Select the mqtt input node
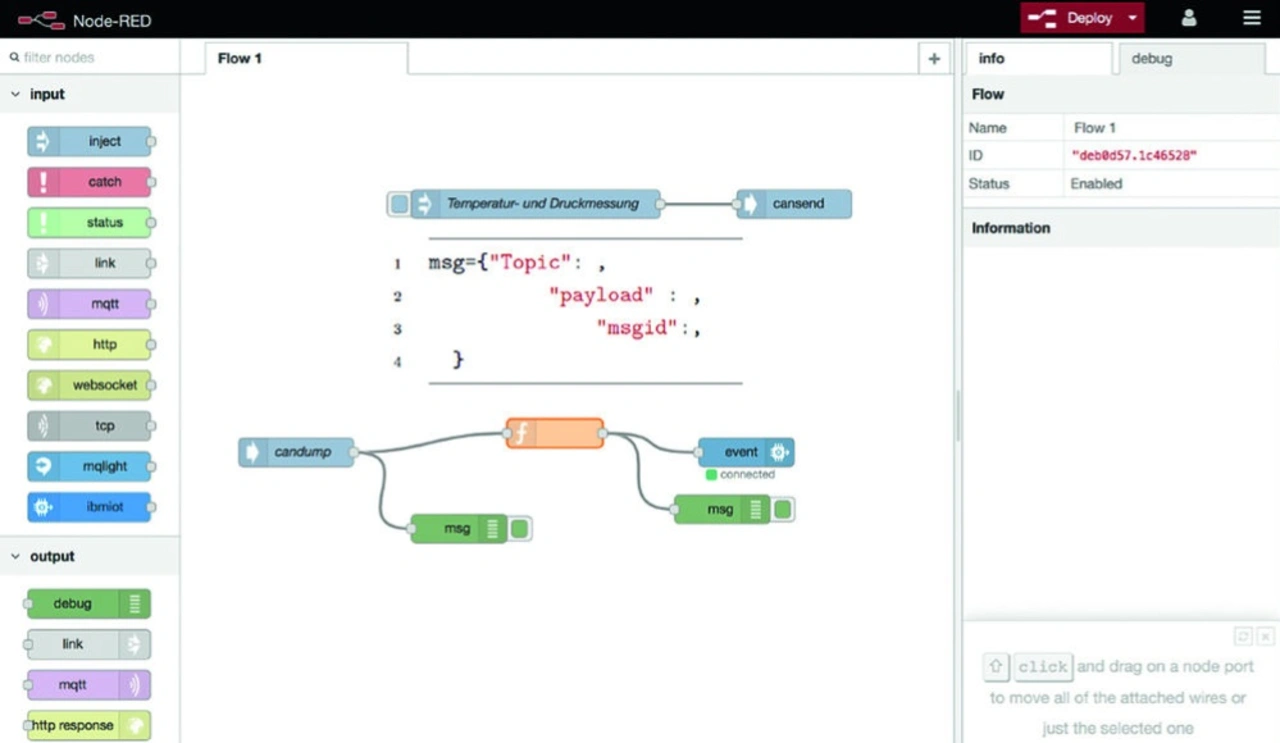 coord(90,303)
